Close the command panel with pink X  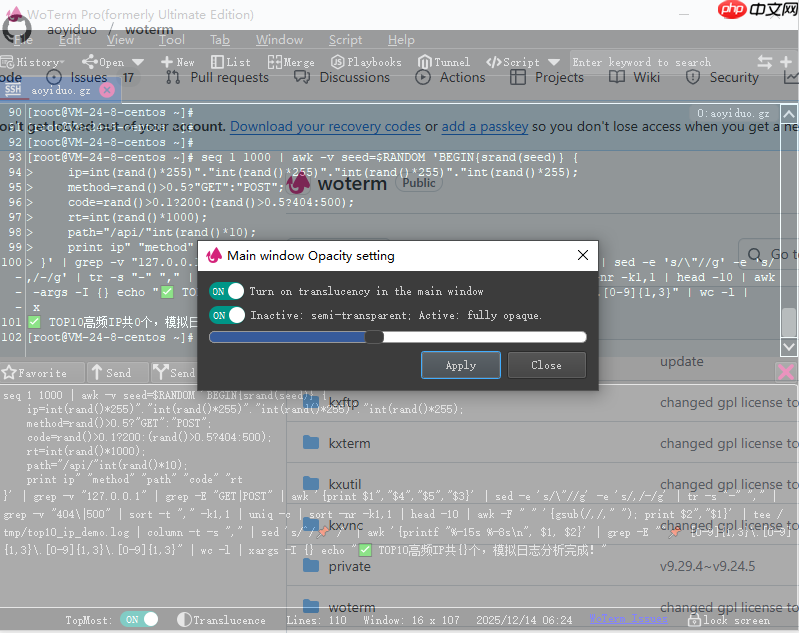tap(785, 372)
